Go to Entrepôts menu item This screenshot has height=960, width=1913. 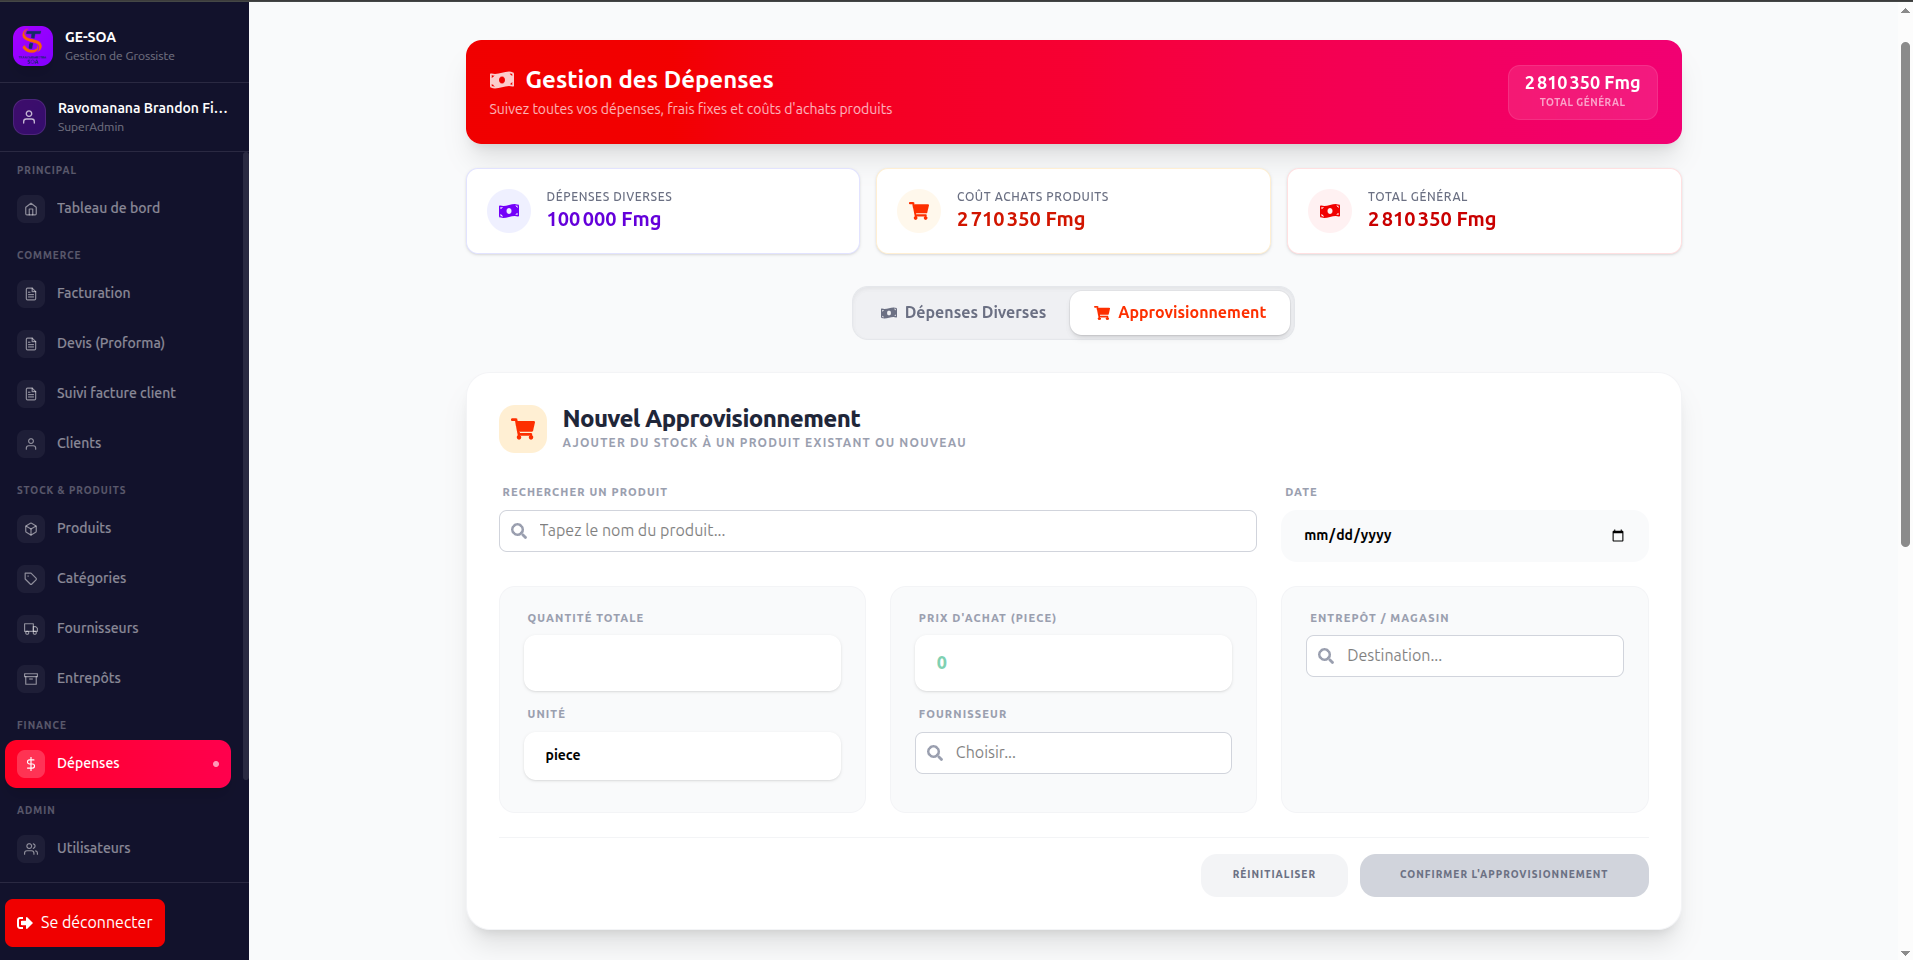click(118, 679)
